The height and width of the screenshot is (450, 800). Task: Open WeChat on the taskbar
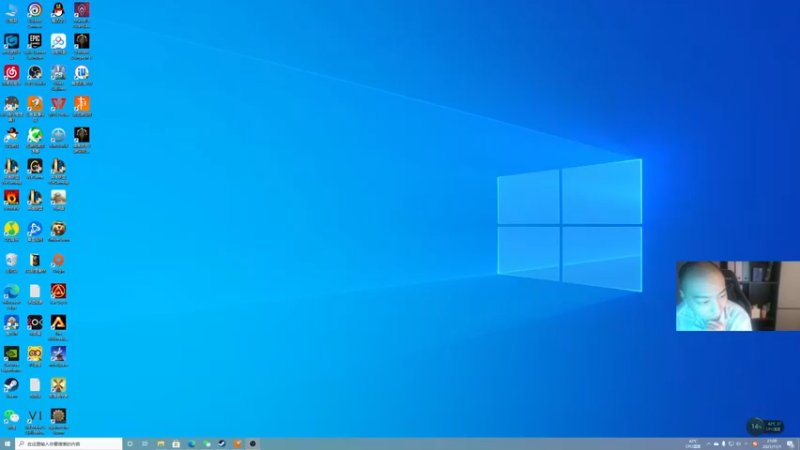point(207,444)
